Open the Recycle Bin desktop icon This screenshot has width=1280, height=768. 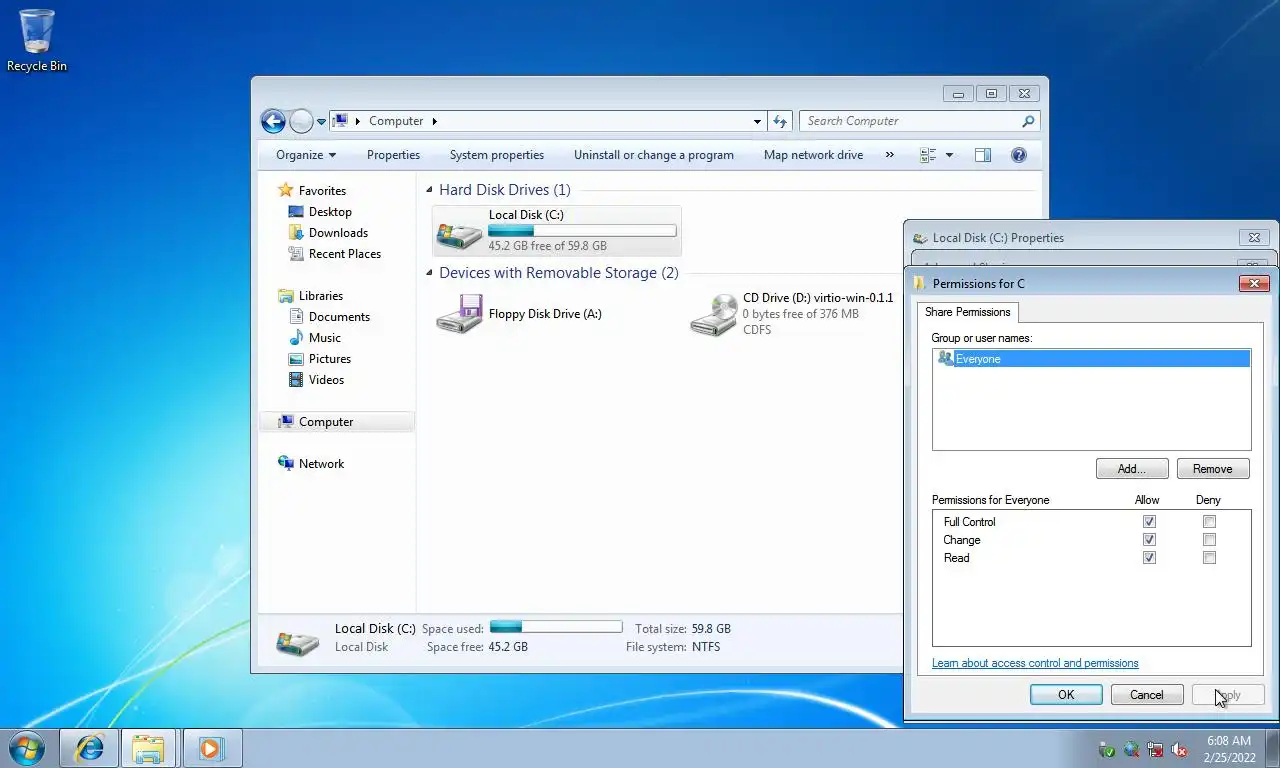[x=37, y=40]
